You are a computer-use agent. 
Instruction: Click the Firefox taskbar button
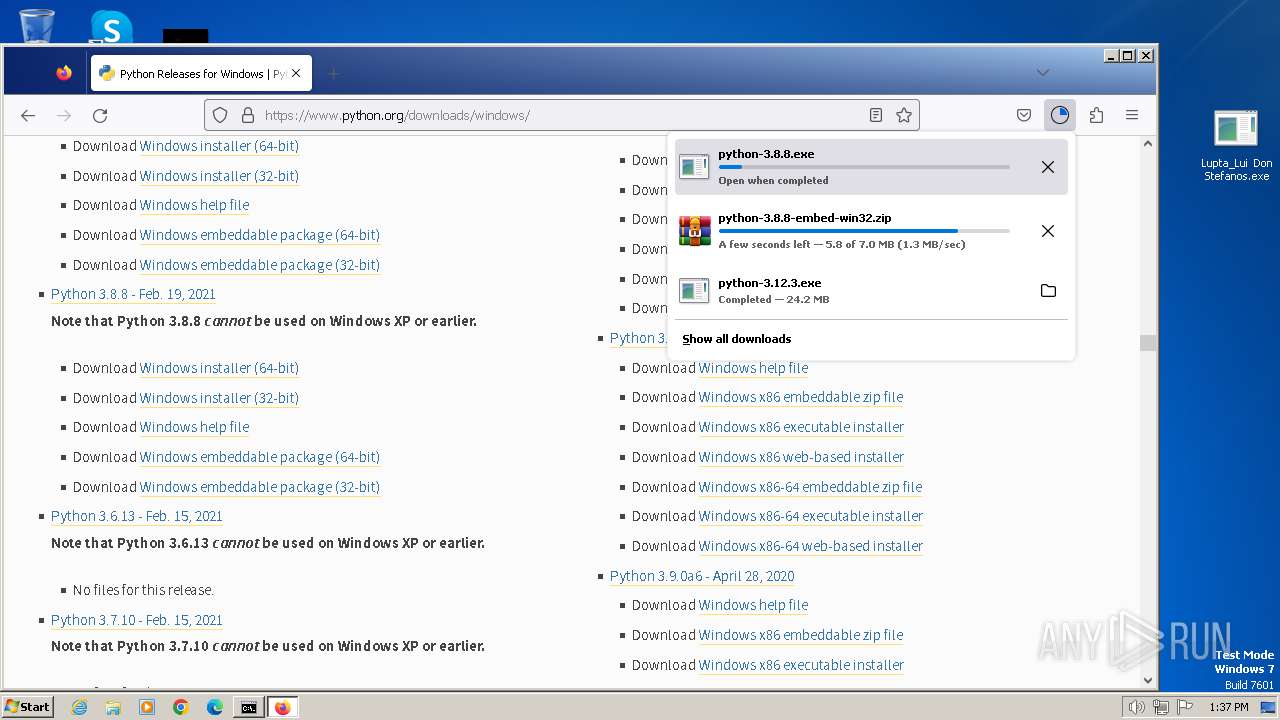click(282, 707)
